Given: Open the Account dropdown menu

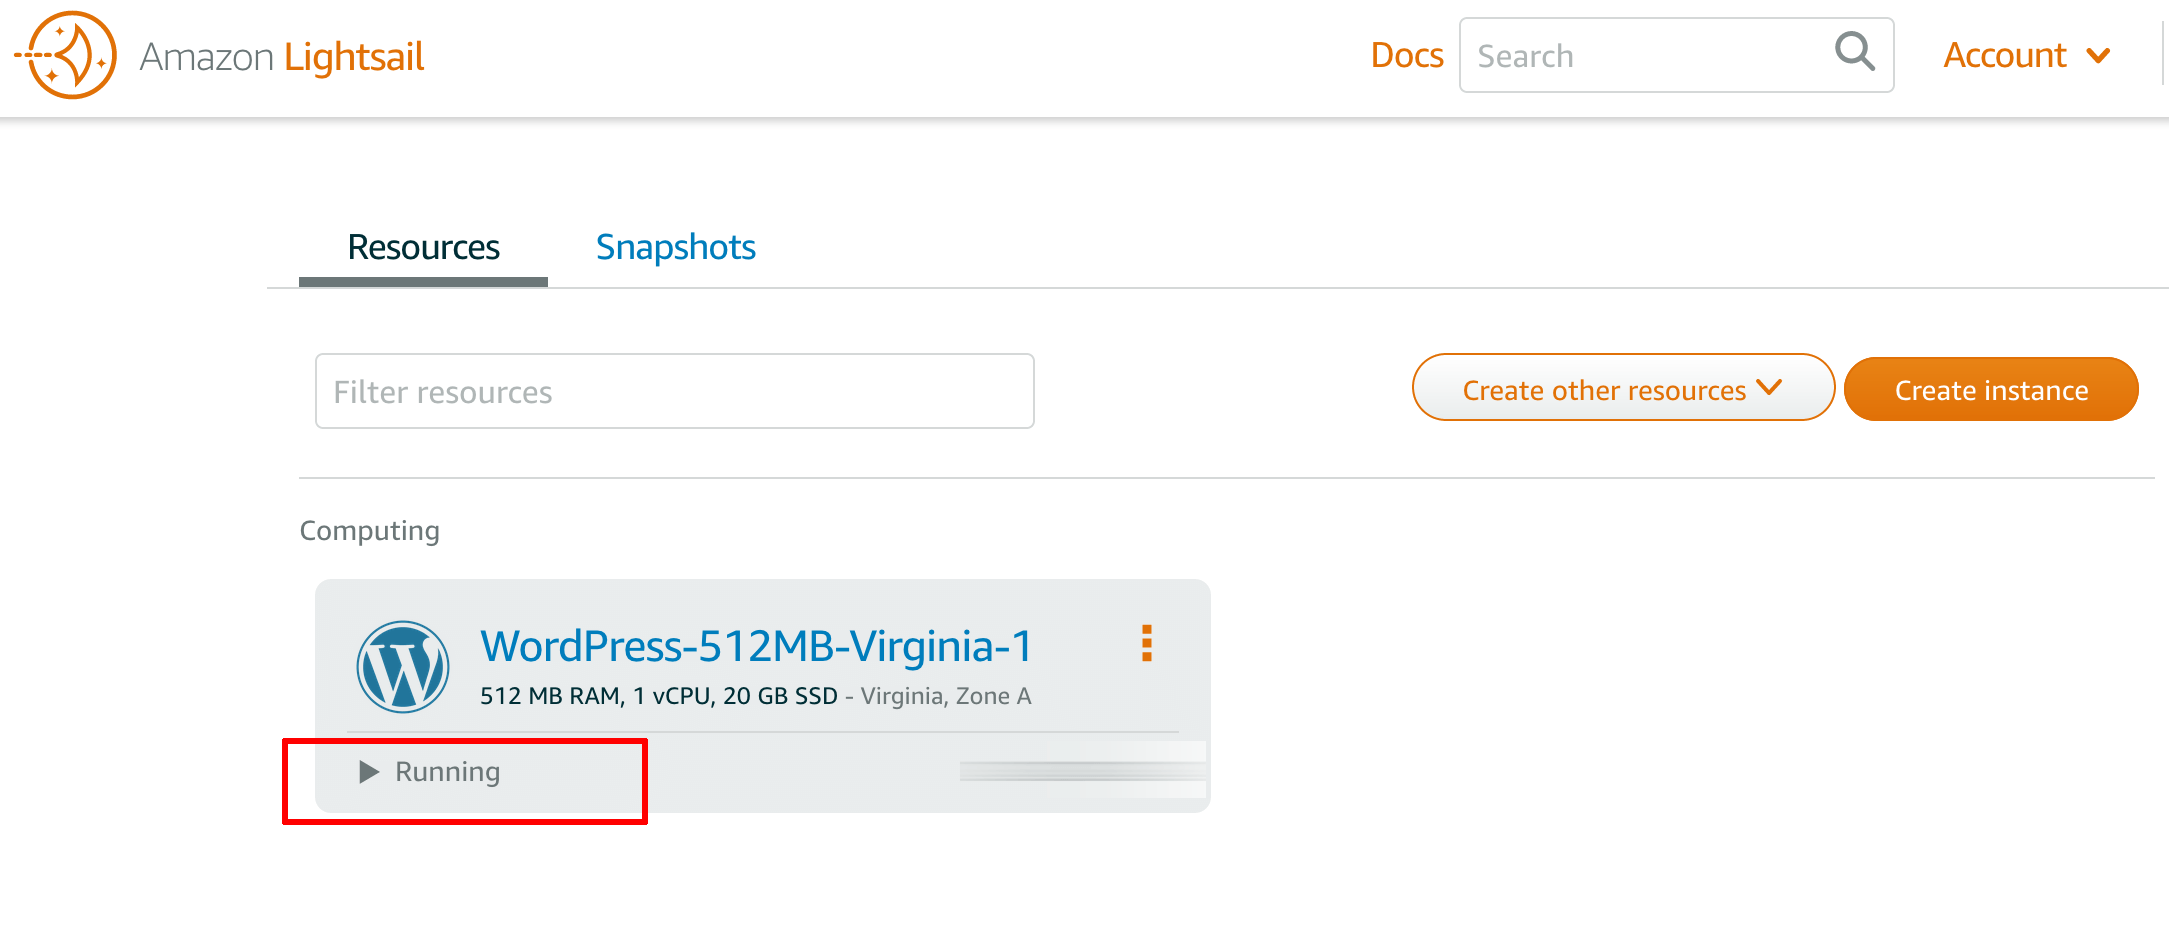Looking at the screenshot, I should tap(2027, 56).
